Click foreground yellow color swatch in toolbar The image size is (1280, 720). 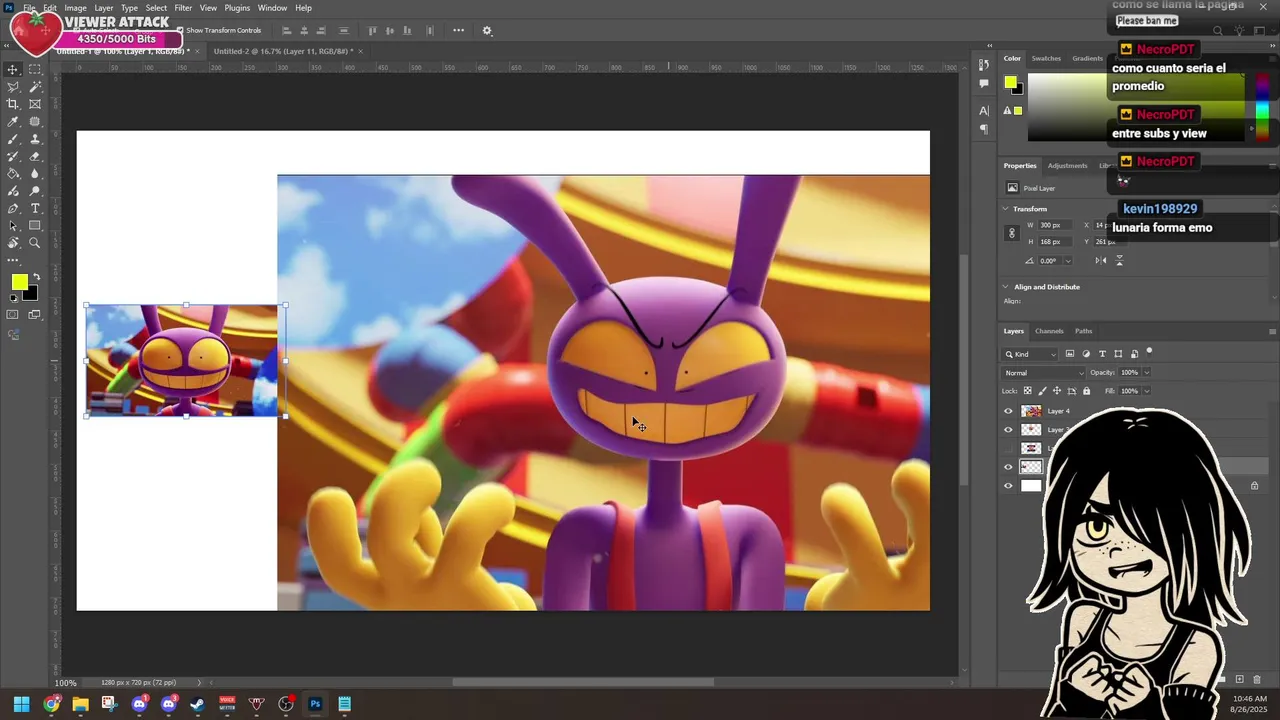pos(19,283)
